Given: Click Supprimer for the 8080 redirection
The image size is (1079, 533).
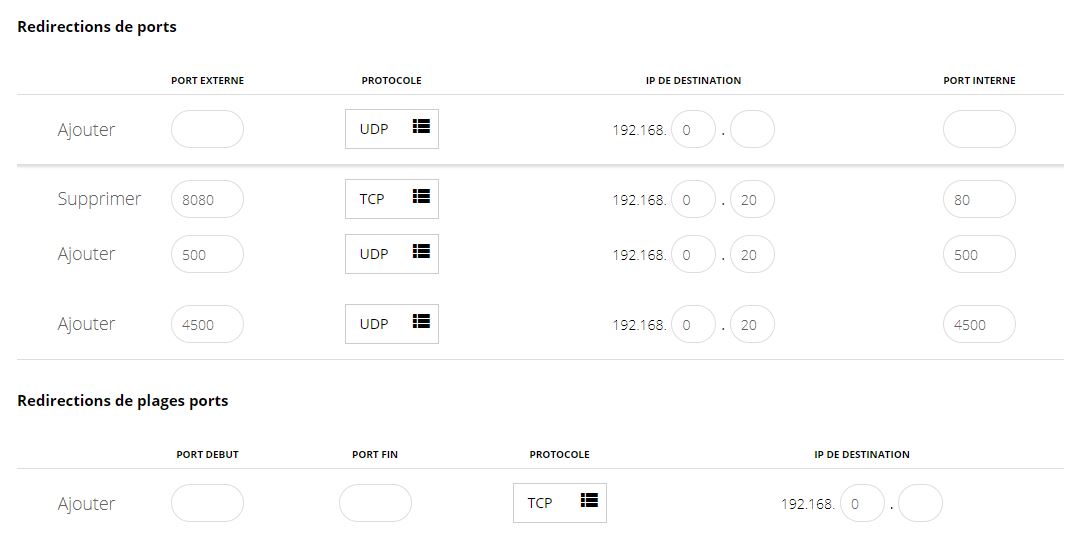Looking at the screenshot, I should (99, 199).
